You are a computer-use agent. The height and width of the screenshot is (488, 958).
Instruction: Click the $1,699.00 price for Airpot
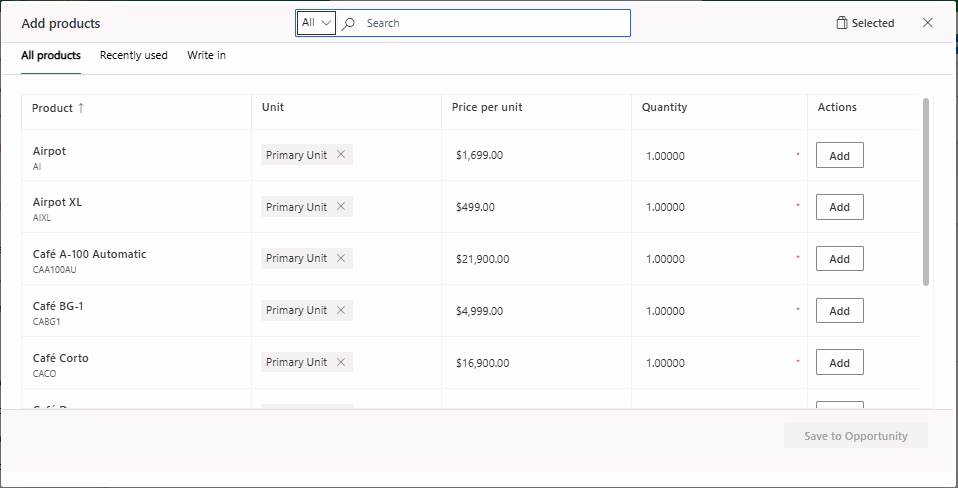point(480,155)
